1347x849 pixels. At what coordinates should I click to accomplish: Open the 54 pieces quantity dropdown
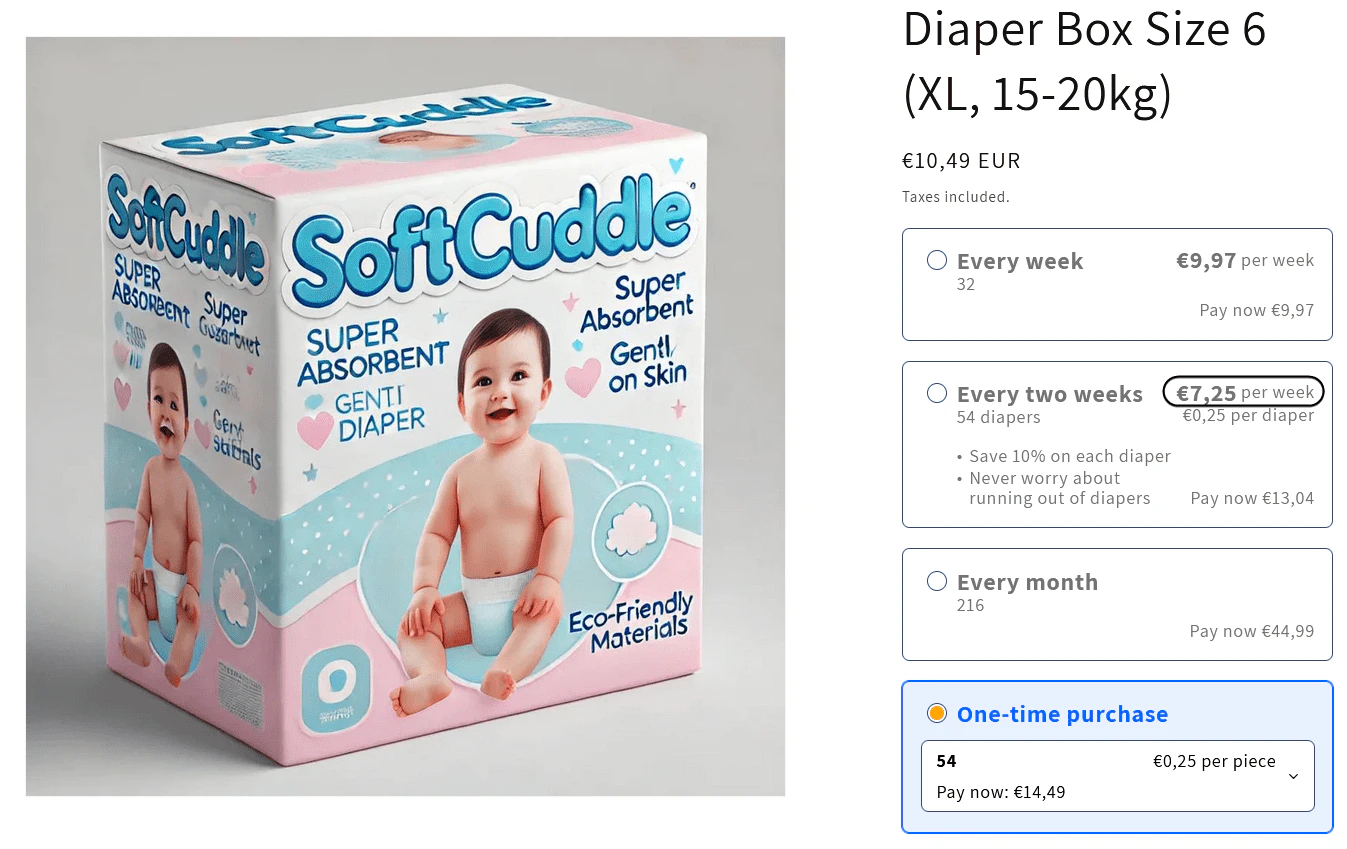pos(1117,776)
